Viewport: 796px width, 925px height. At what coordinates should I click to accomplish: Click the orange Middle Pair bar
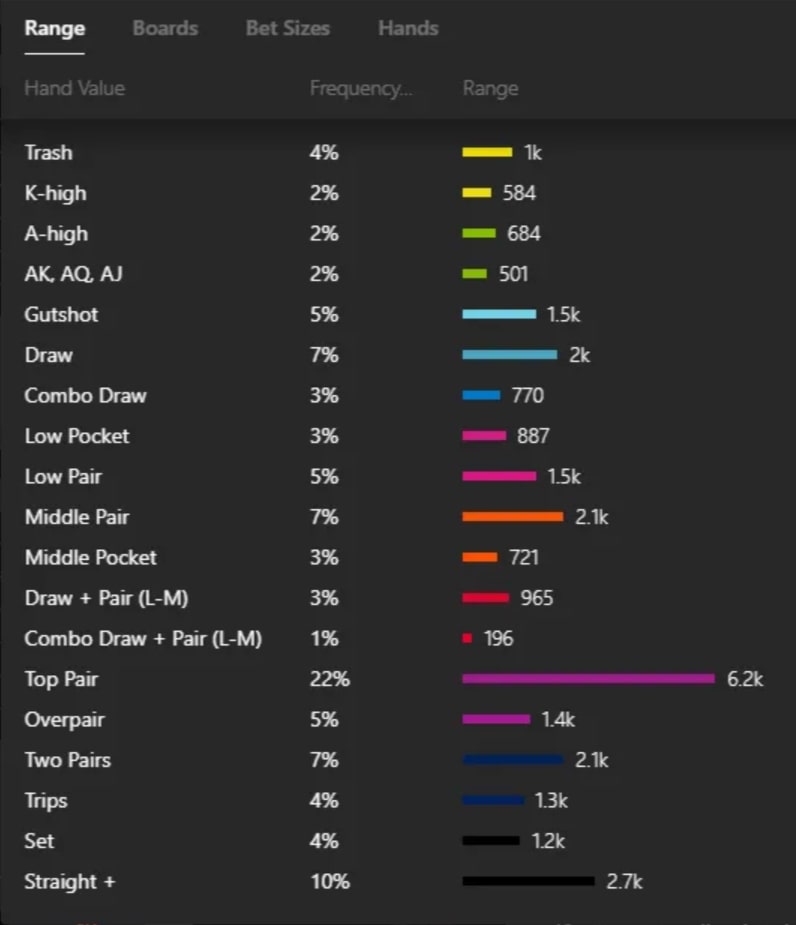[x=512, y=517]
